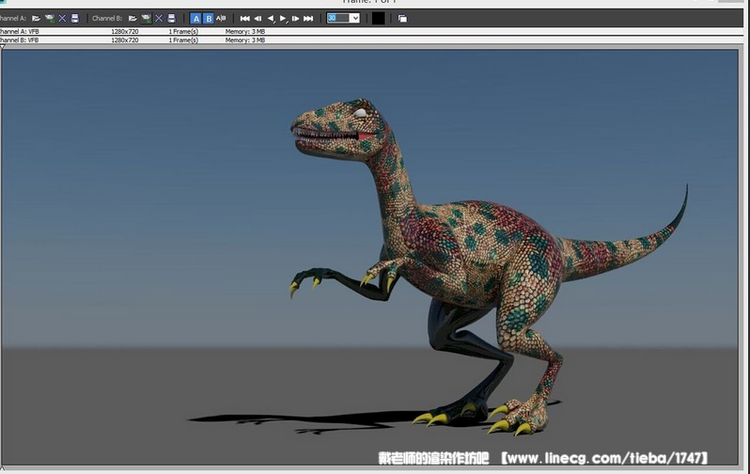Image resolution: width=750 pixels, height=474 pixels.
Task: Click the split-screen marker triangle above the image
Action: point(2,46)
